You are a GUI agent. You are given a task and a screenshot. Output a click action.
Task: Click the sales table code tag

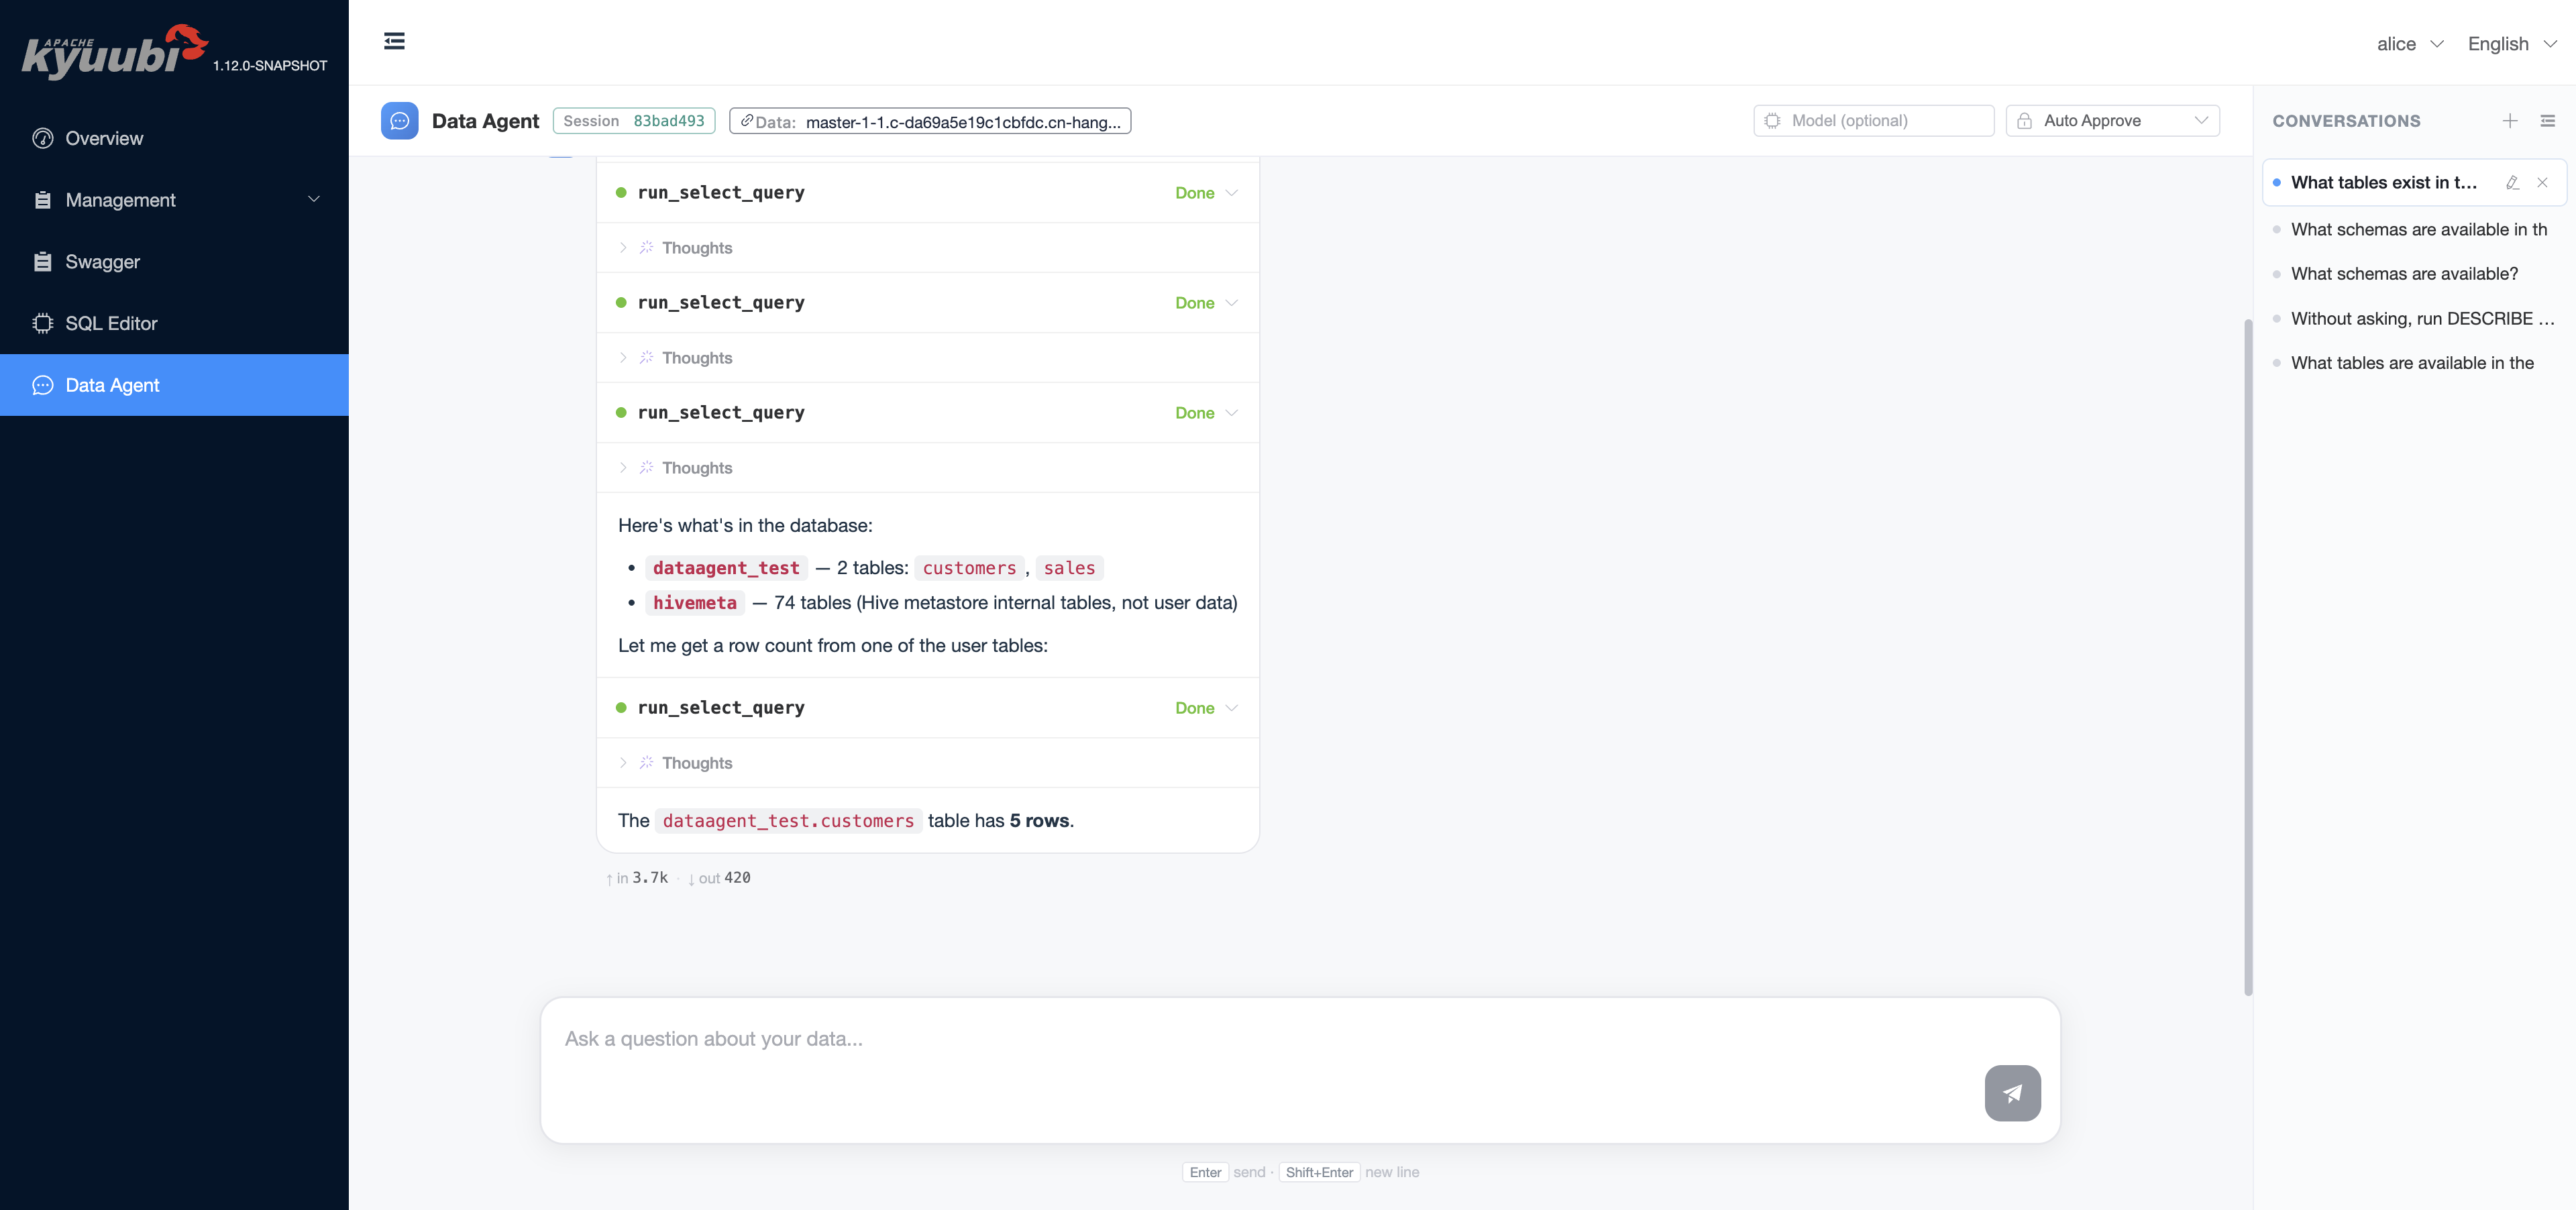tap(1069, 568)
